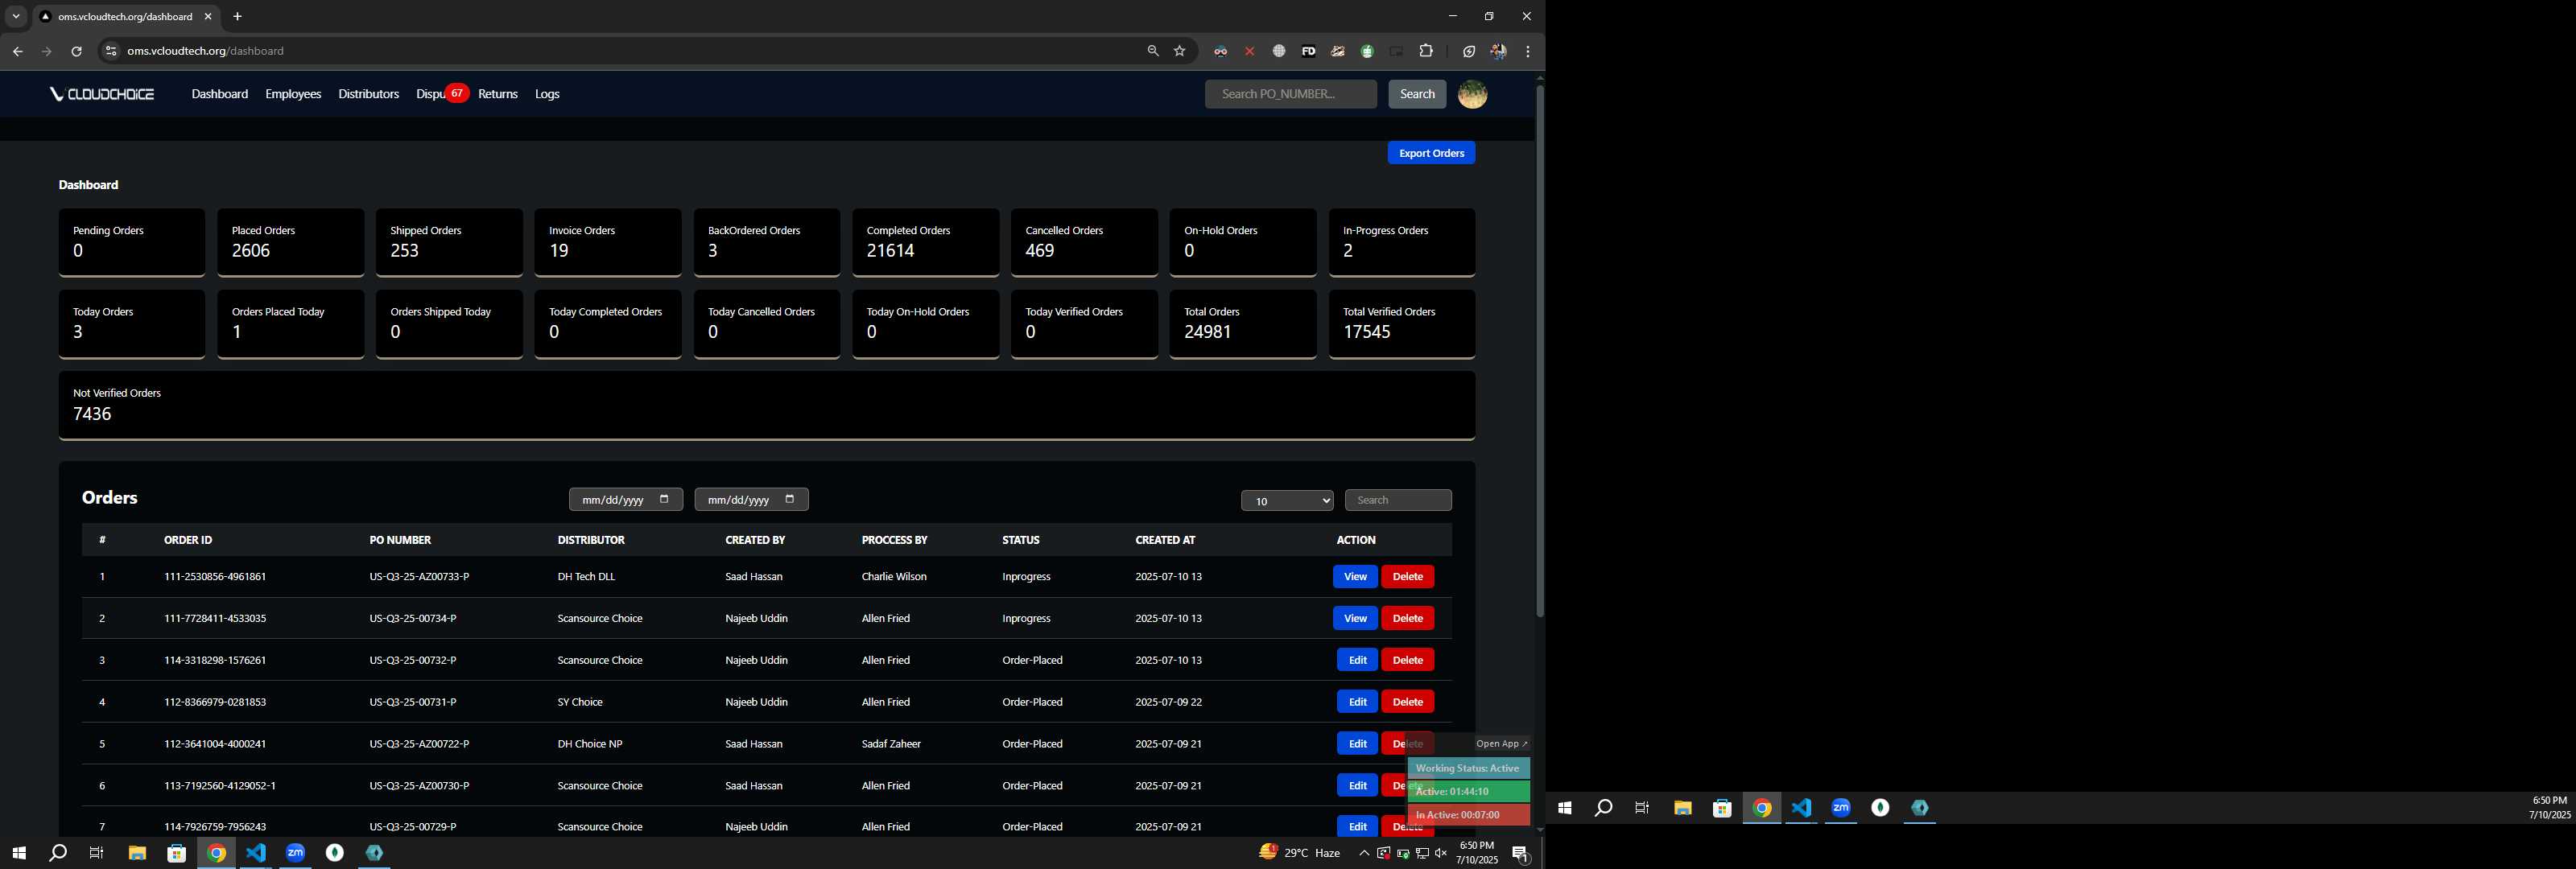
Task: Delete order US-Q3-25-00731-P
Action: tap(1407, 702)
